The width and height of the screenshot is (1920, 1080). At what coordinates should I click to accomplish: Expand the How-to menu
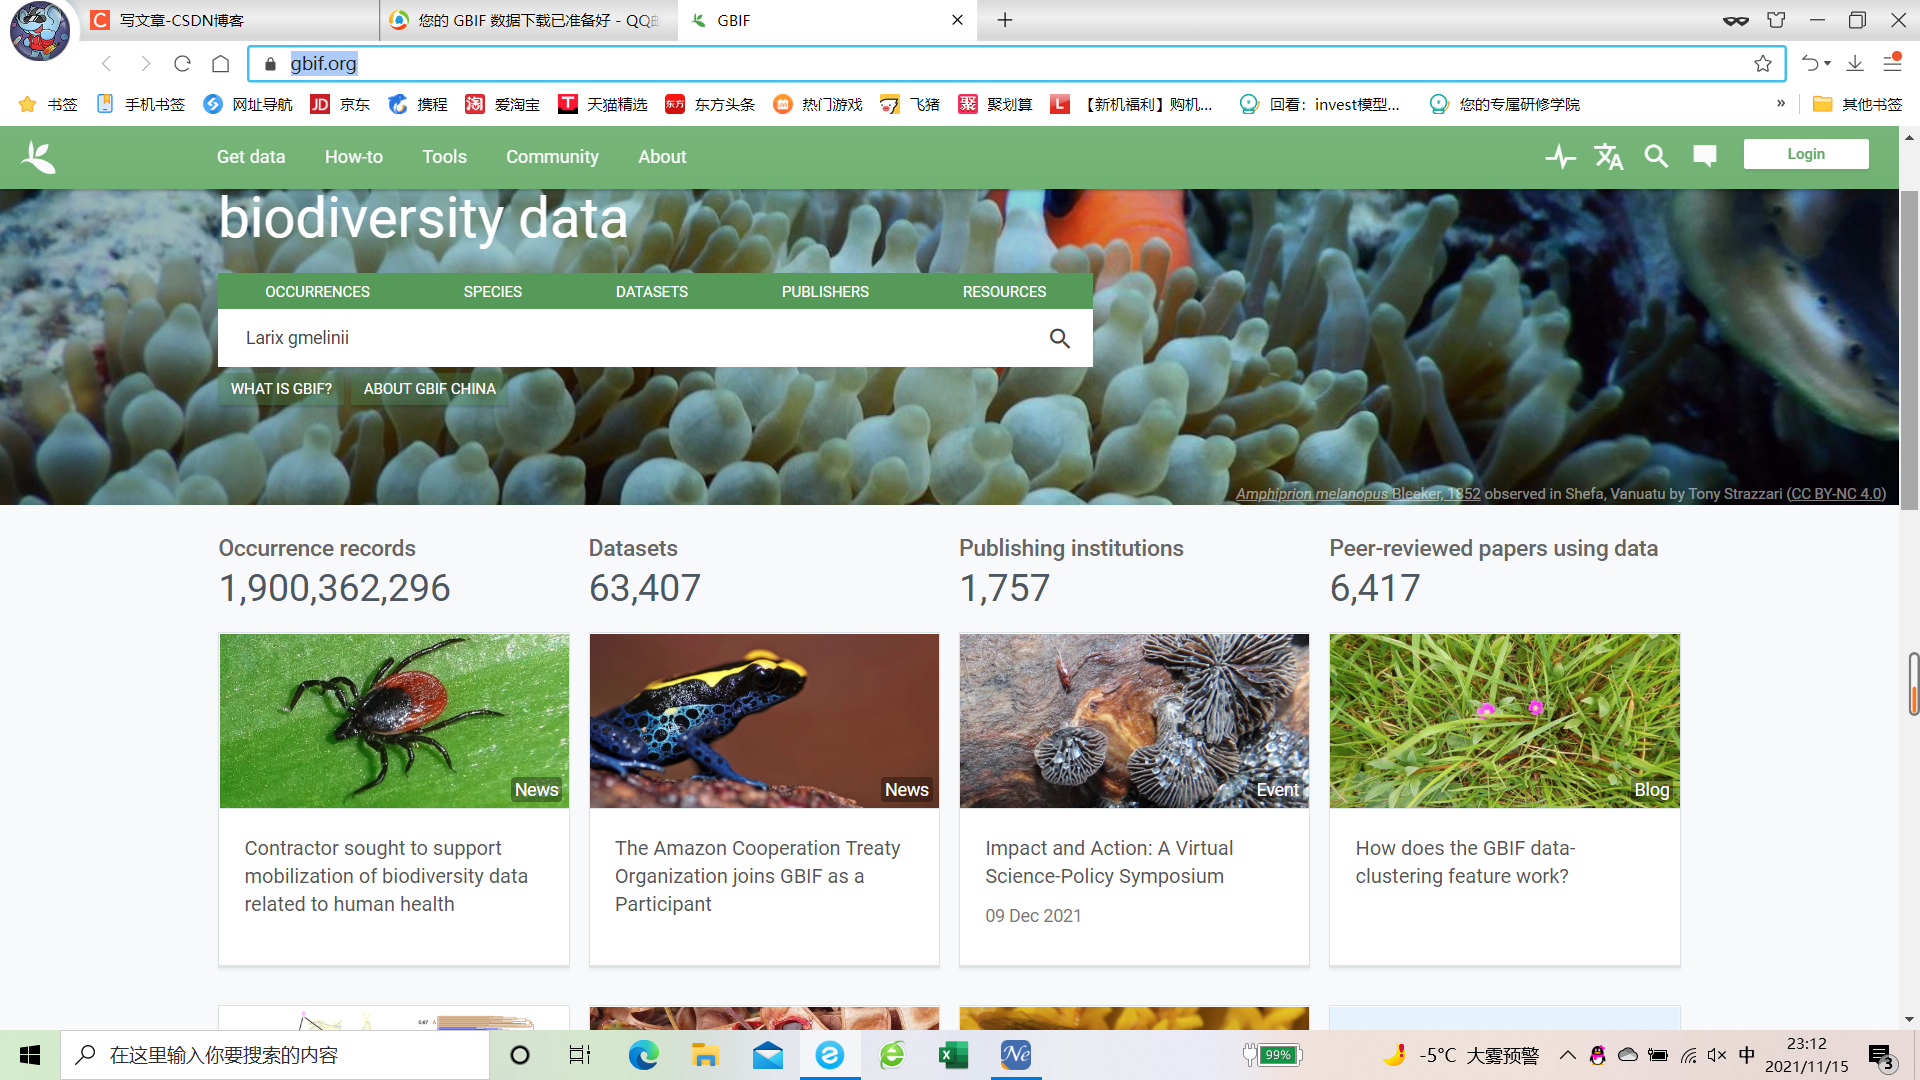(x=353, y=157)
